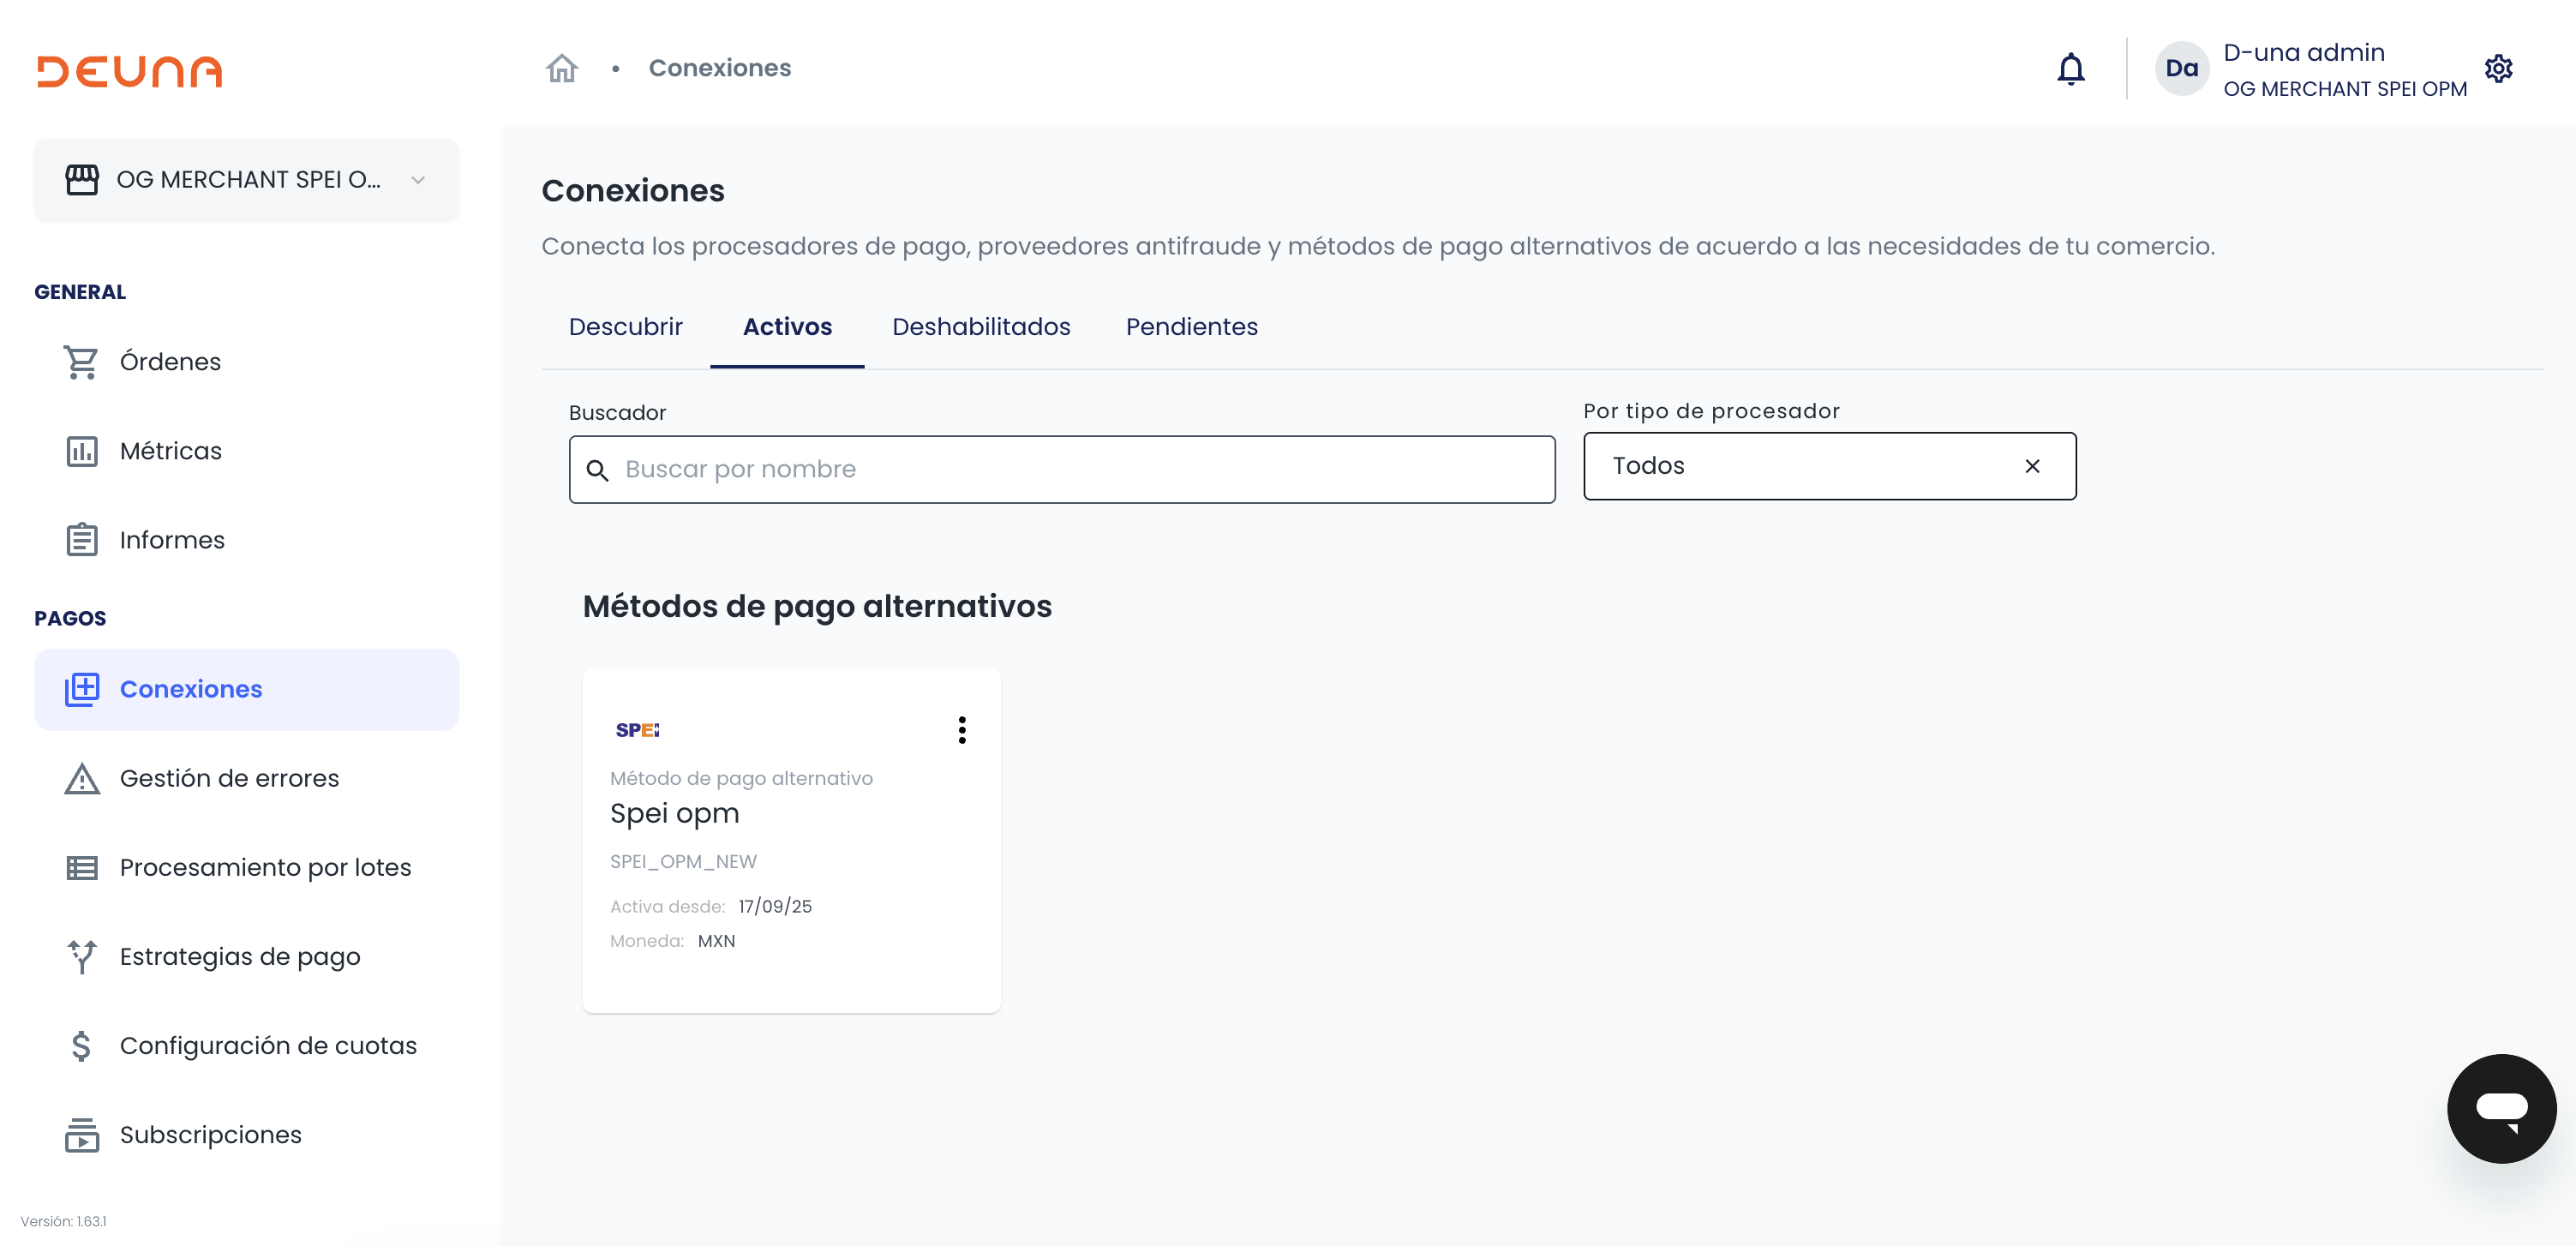Expand the OG MERCHANT SPEI merchant selector
2576x1246 pixels.
point(246,180)
